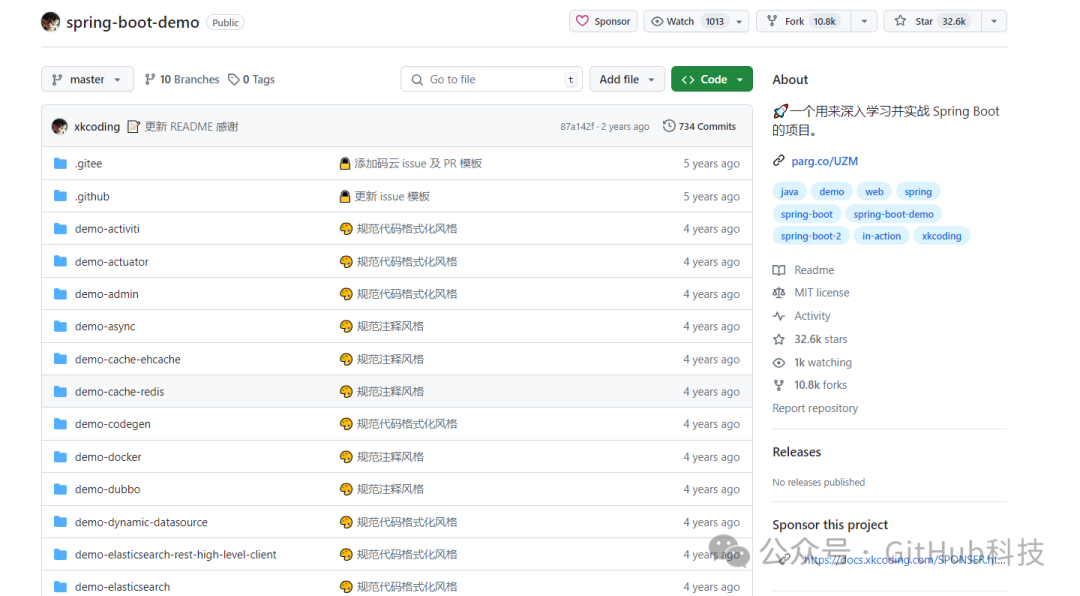Select the web topic tag
Screen dimensions: 1080x596
[874, 192]
